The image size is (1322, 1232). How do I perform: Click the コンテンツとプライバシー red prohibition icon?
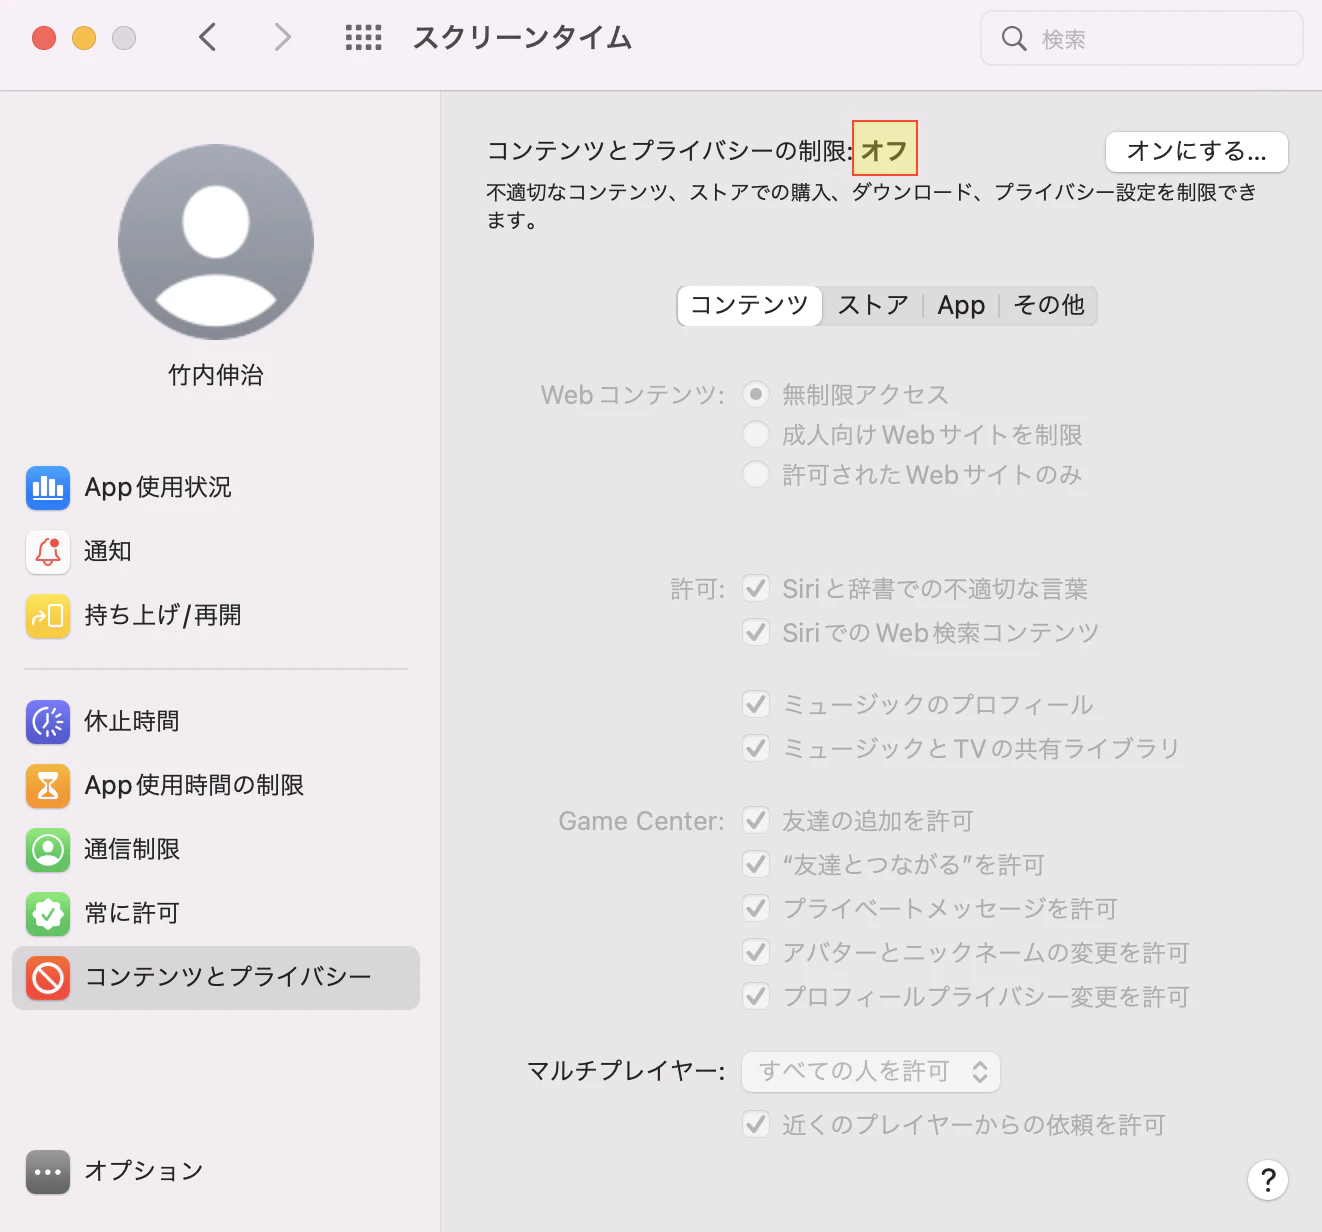48,978
